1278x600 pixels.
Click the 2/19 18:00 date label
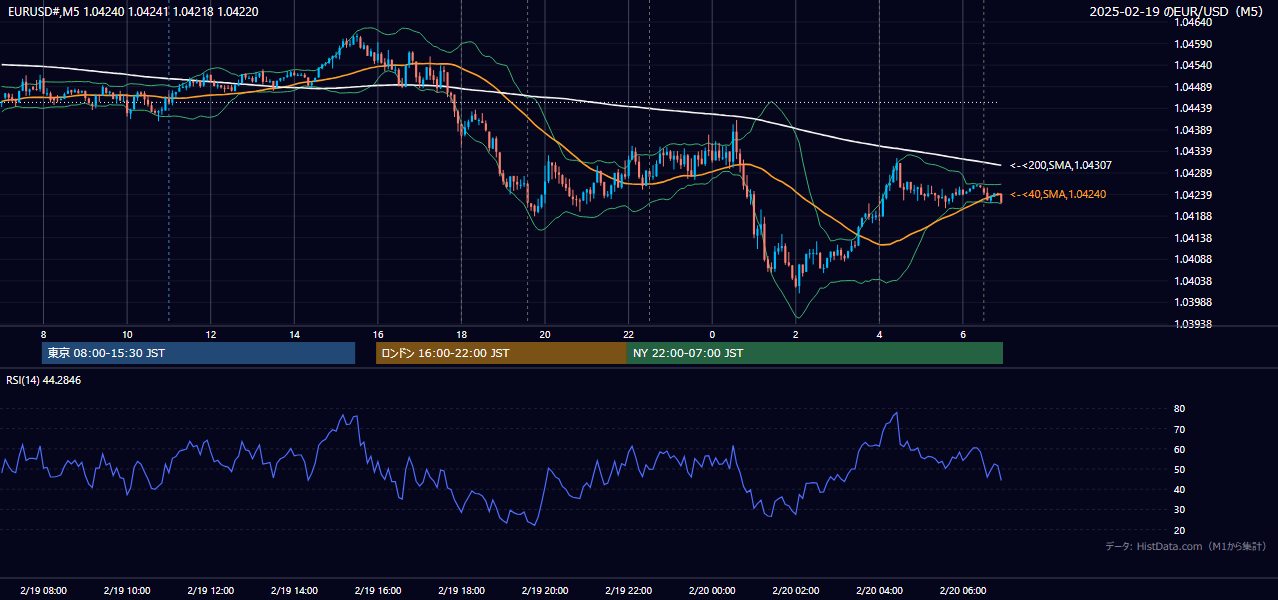pyautogui.click(x=461, y=590)
